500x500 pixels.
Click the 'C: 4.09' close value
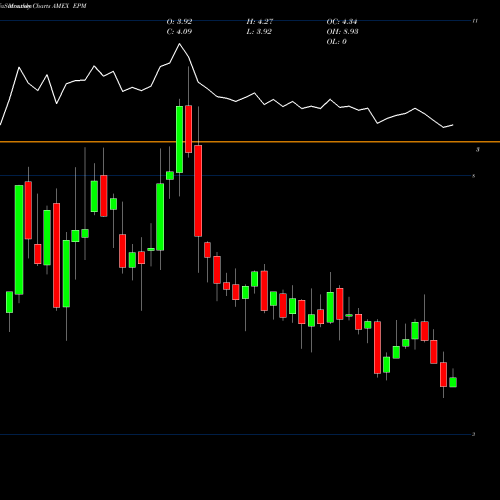179,32
